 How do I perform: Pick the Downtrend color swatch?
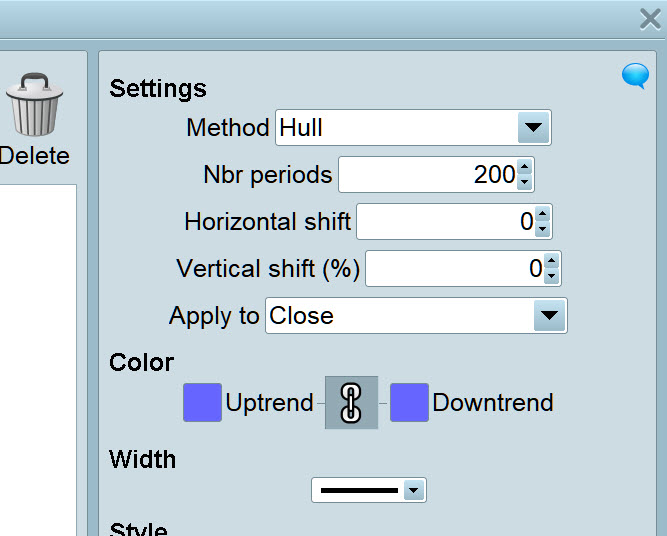click(409, 403)
